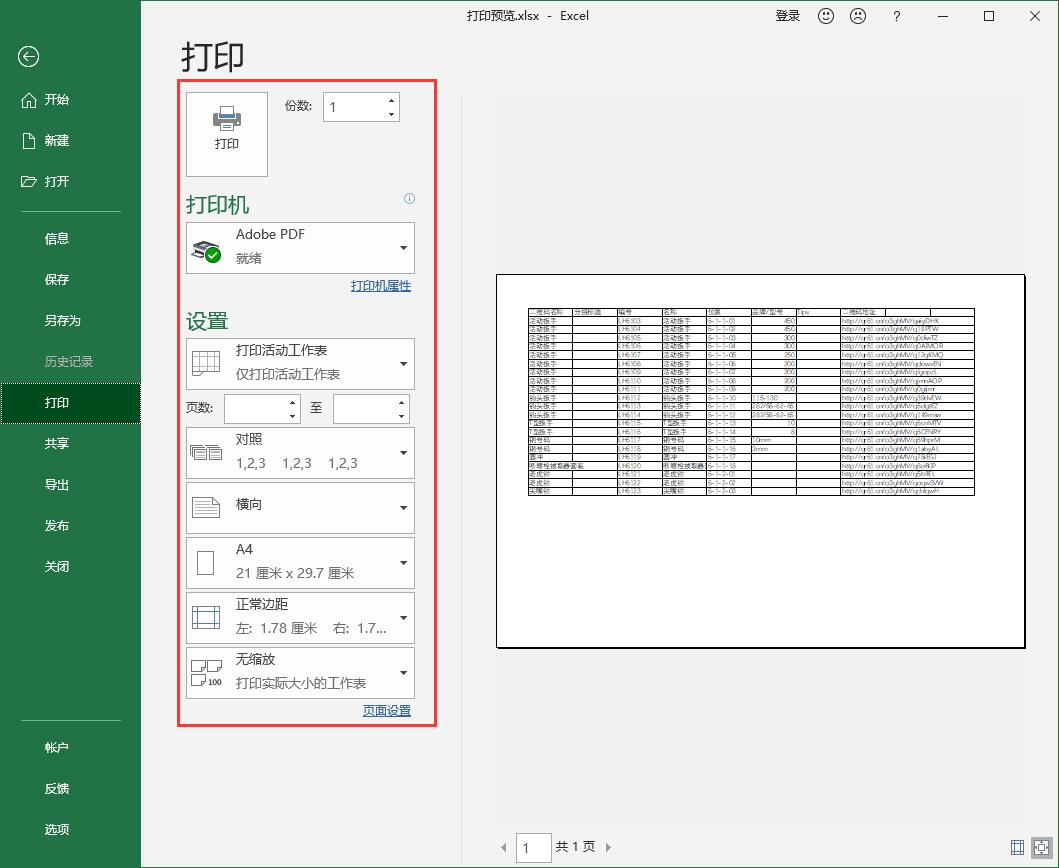This screenshot has width=1059, height=868.
Task: Click the smiley feedback icon in title bar
Action: (825, 16)
